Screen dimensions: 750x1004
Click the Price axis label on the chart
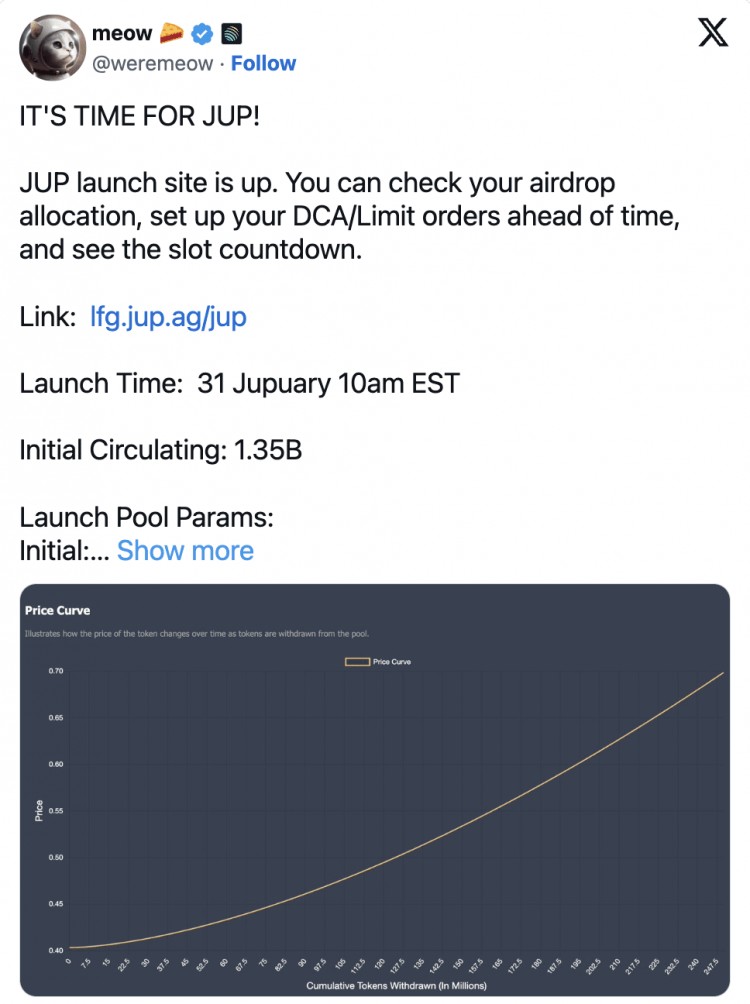click(39, 808)
